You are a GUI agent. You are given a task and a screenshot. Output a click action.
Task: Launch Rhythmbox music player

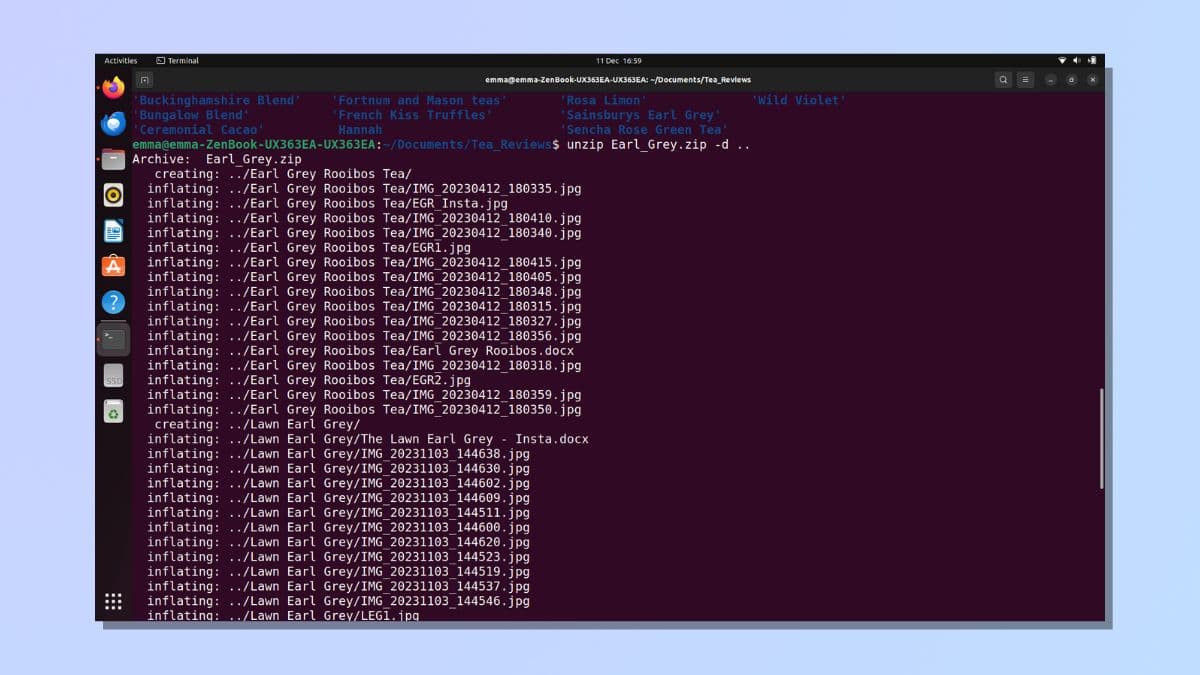tap(113, 195)
